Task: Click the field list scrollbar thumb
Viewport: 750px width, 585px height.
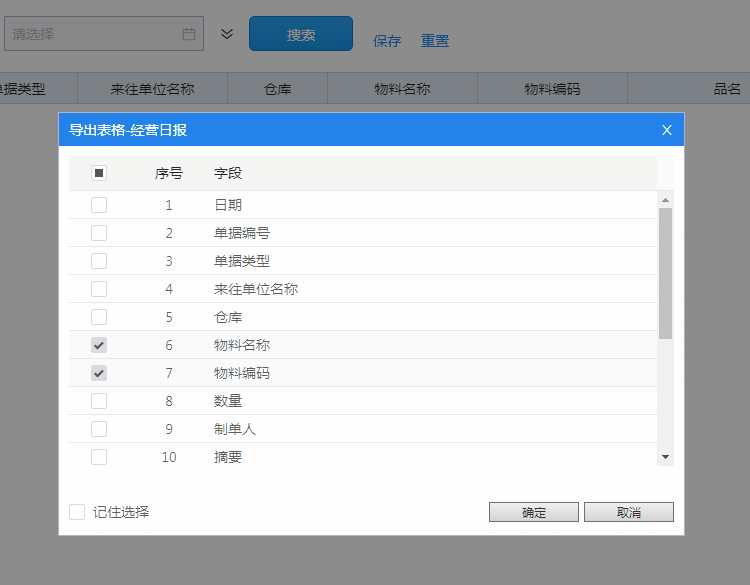Action: point(665,273)
